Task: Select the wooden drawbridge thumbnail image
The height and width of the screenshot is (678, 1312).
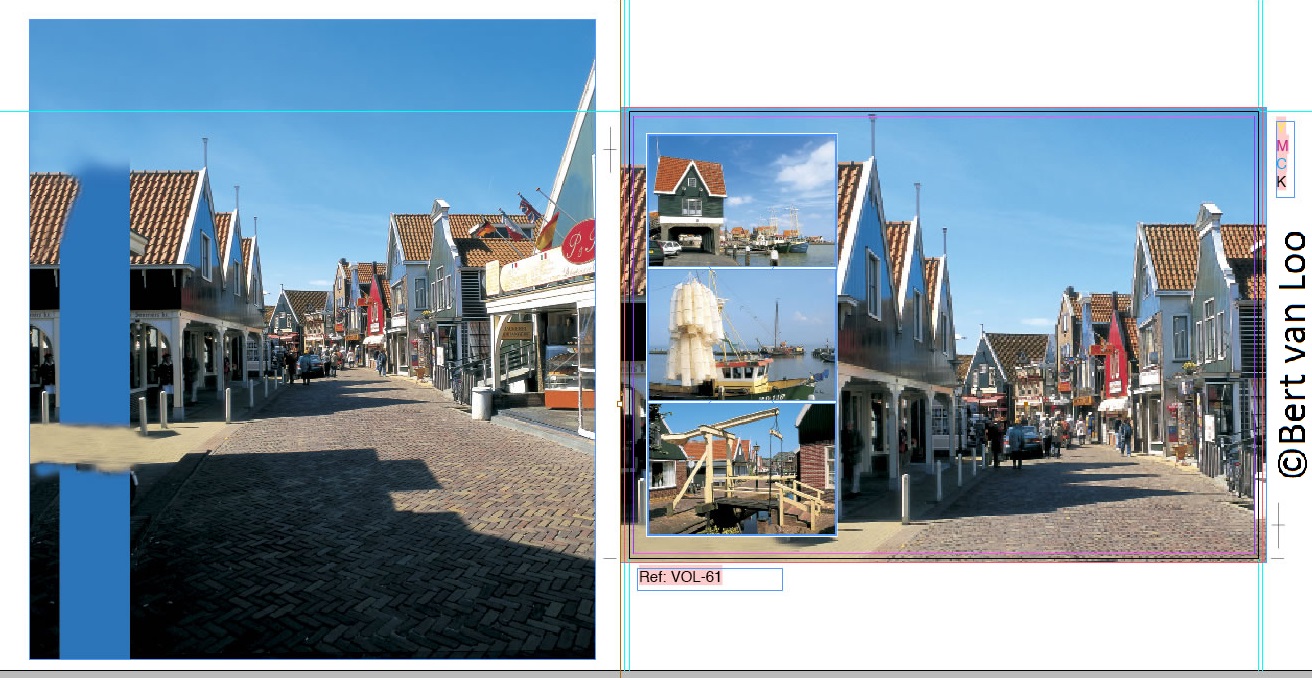Action: click(x=741, y=468)
